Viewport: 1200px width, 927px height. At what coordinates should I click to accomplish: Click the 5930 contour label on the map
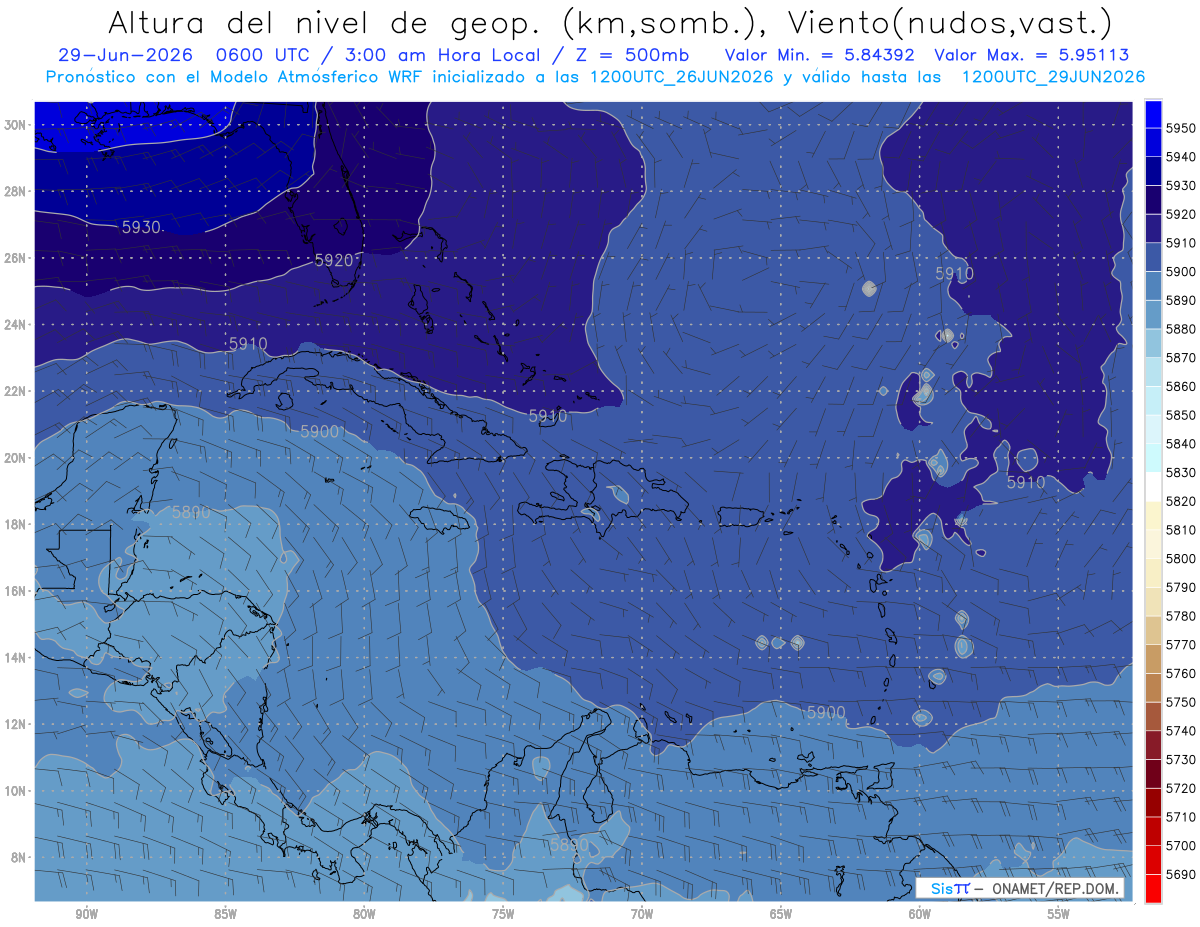tap(141, 227)
